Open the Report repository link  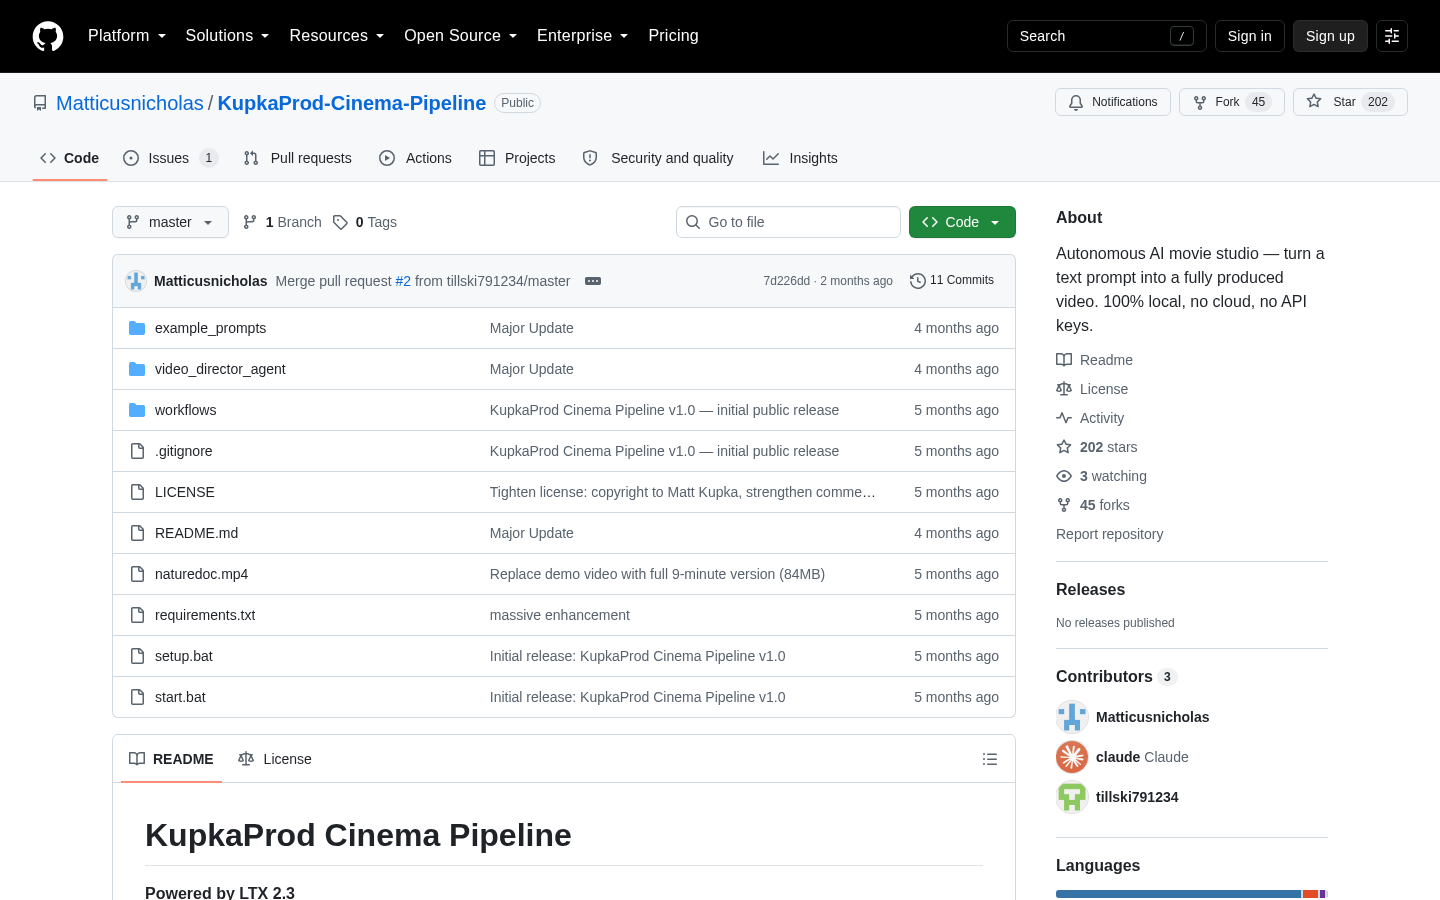click(x=1109, y=534)
